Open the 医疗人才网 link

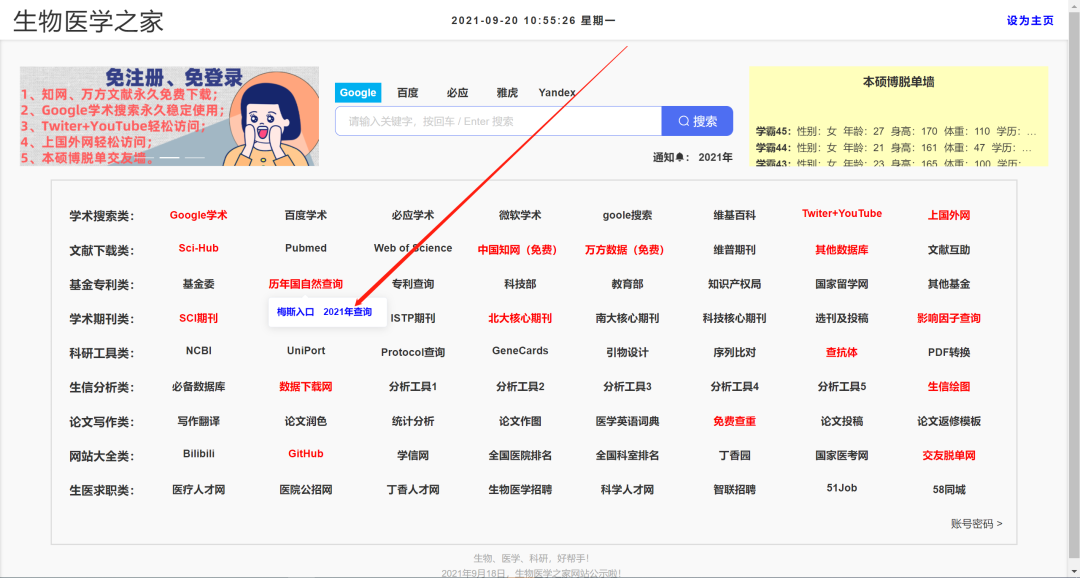[x=198, y=490]
